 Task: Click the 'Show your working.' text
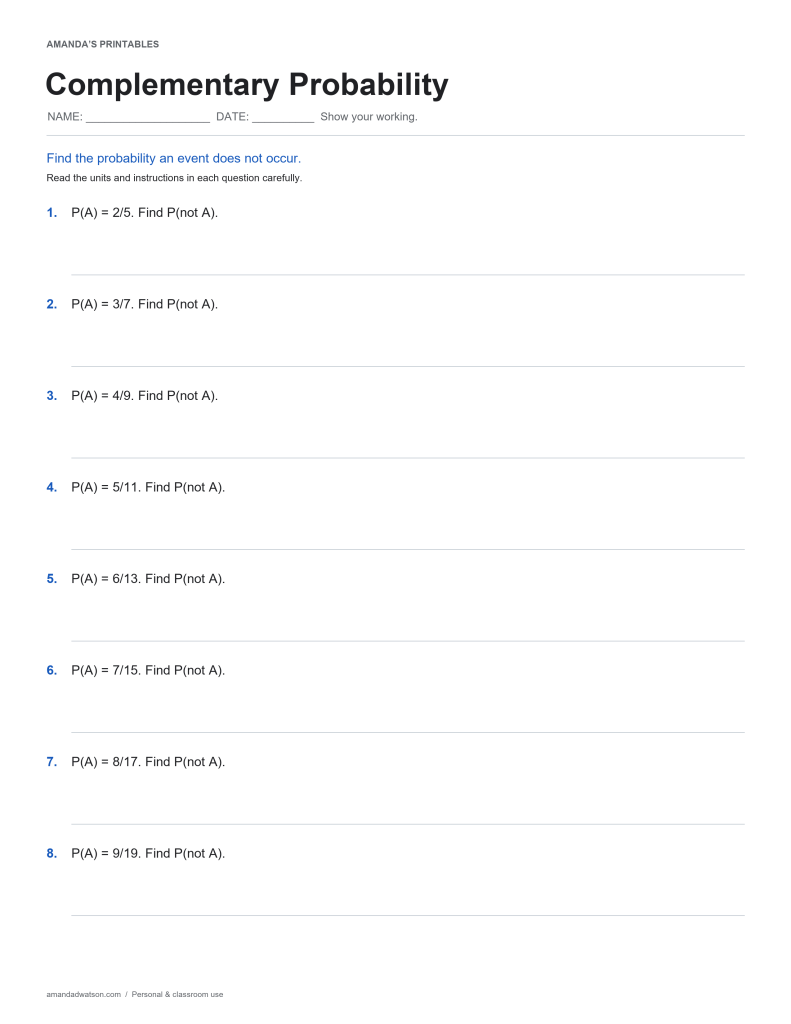(x=368, y=117)
